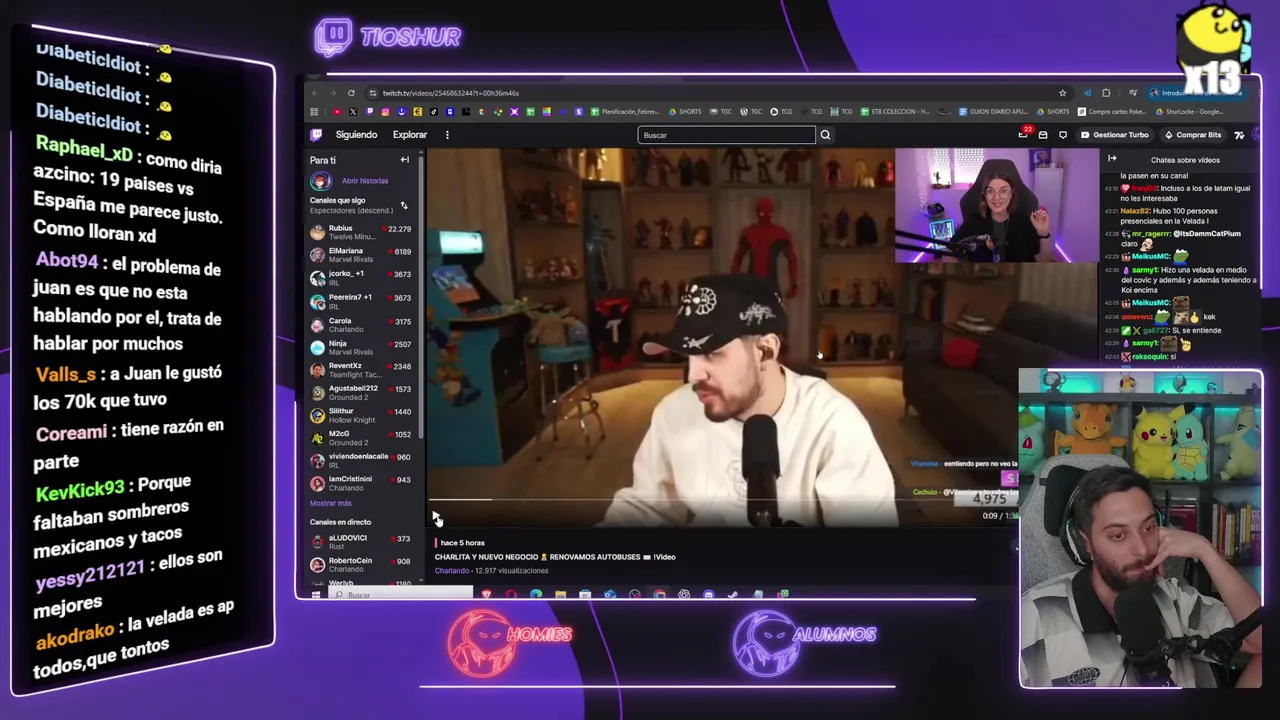Open ElMariana channel in sidebar

tap(360, 255)
